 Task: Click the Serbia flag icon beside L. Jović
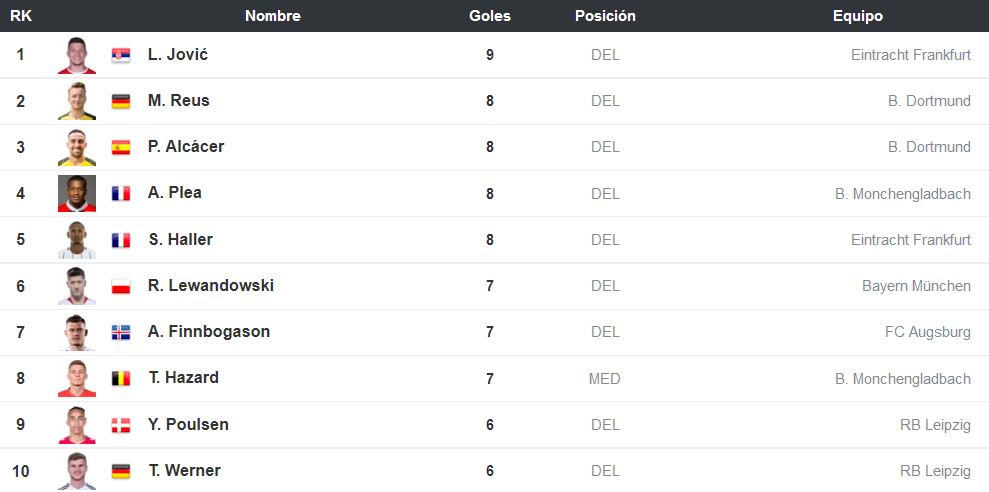click(x=120, y=55)
